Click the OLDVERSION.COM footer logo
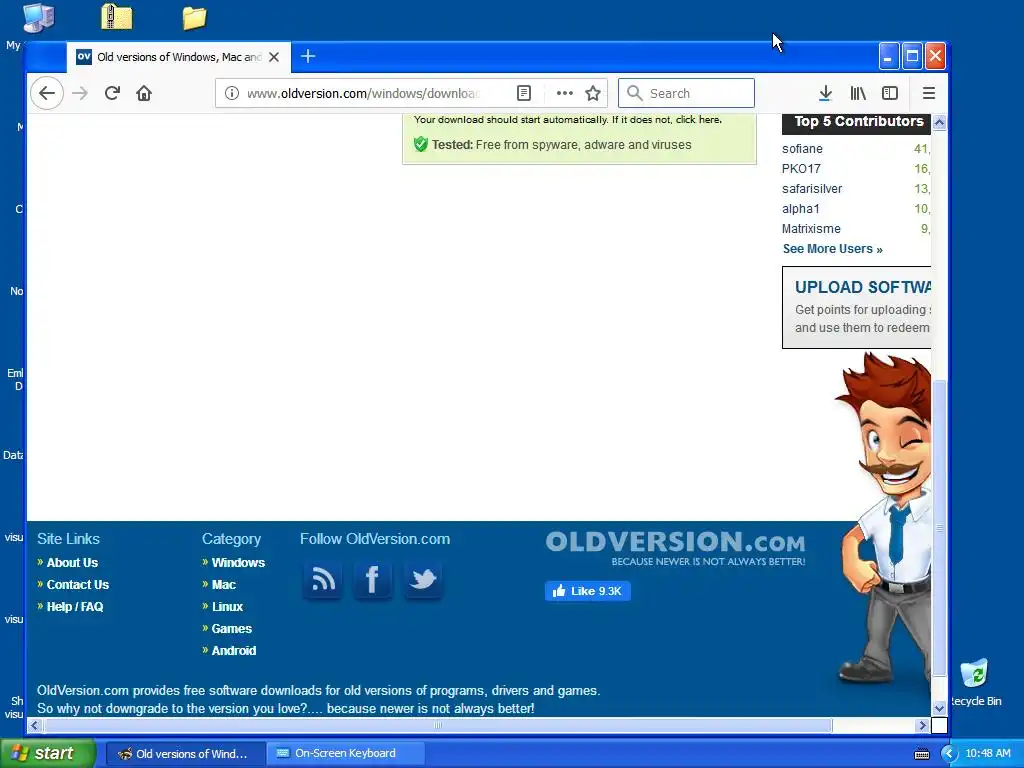Screen dimensions: 1024x768 click(x=675, y=548)
